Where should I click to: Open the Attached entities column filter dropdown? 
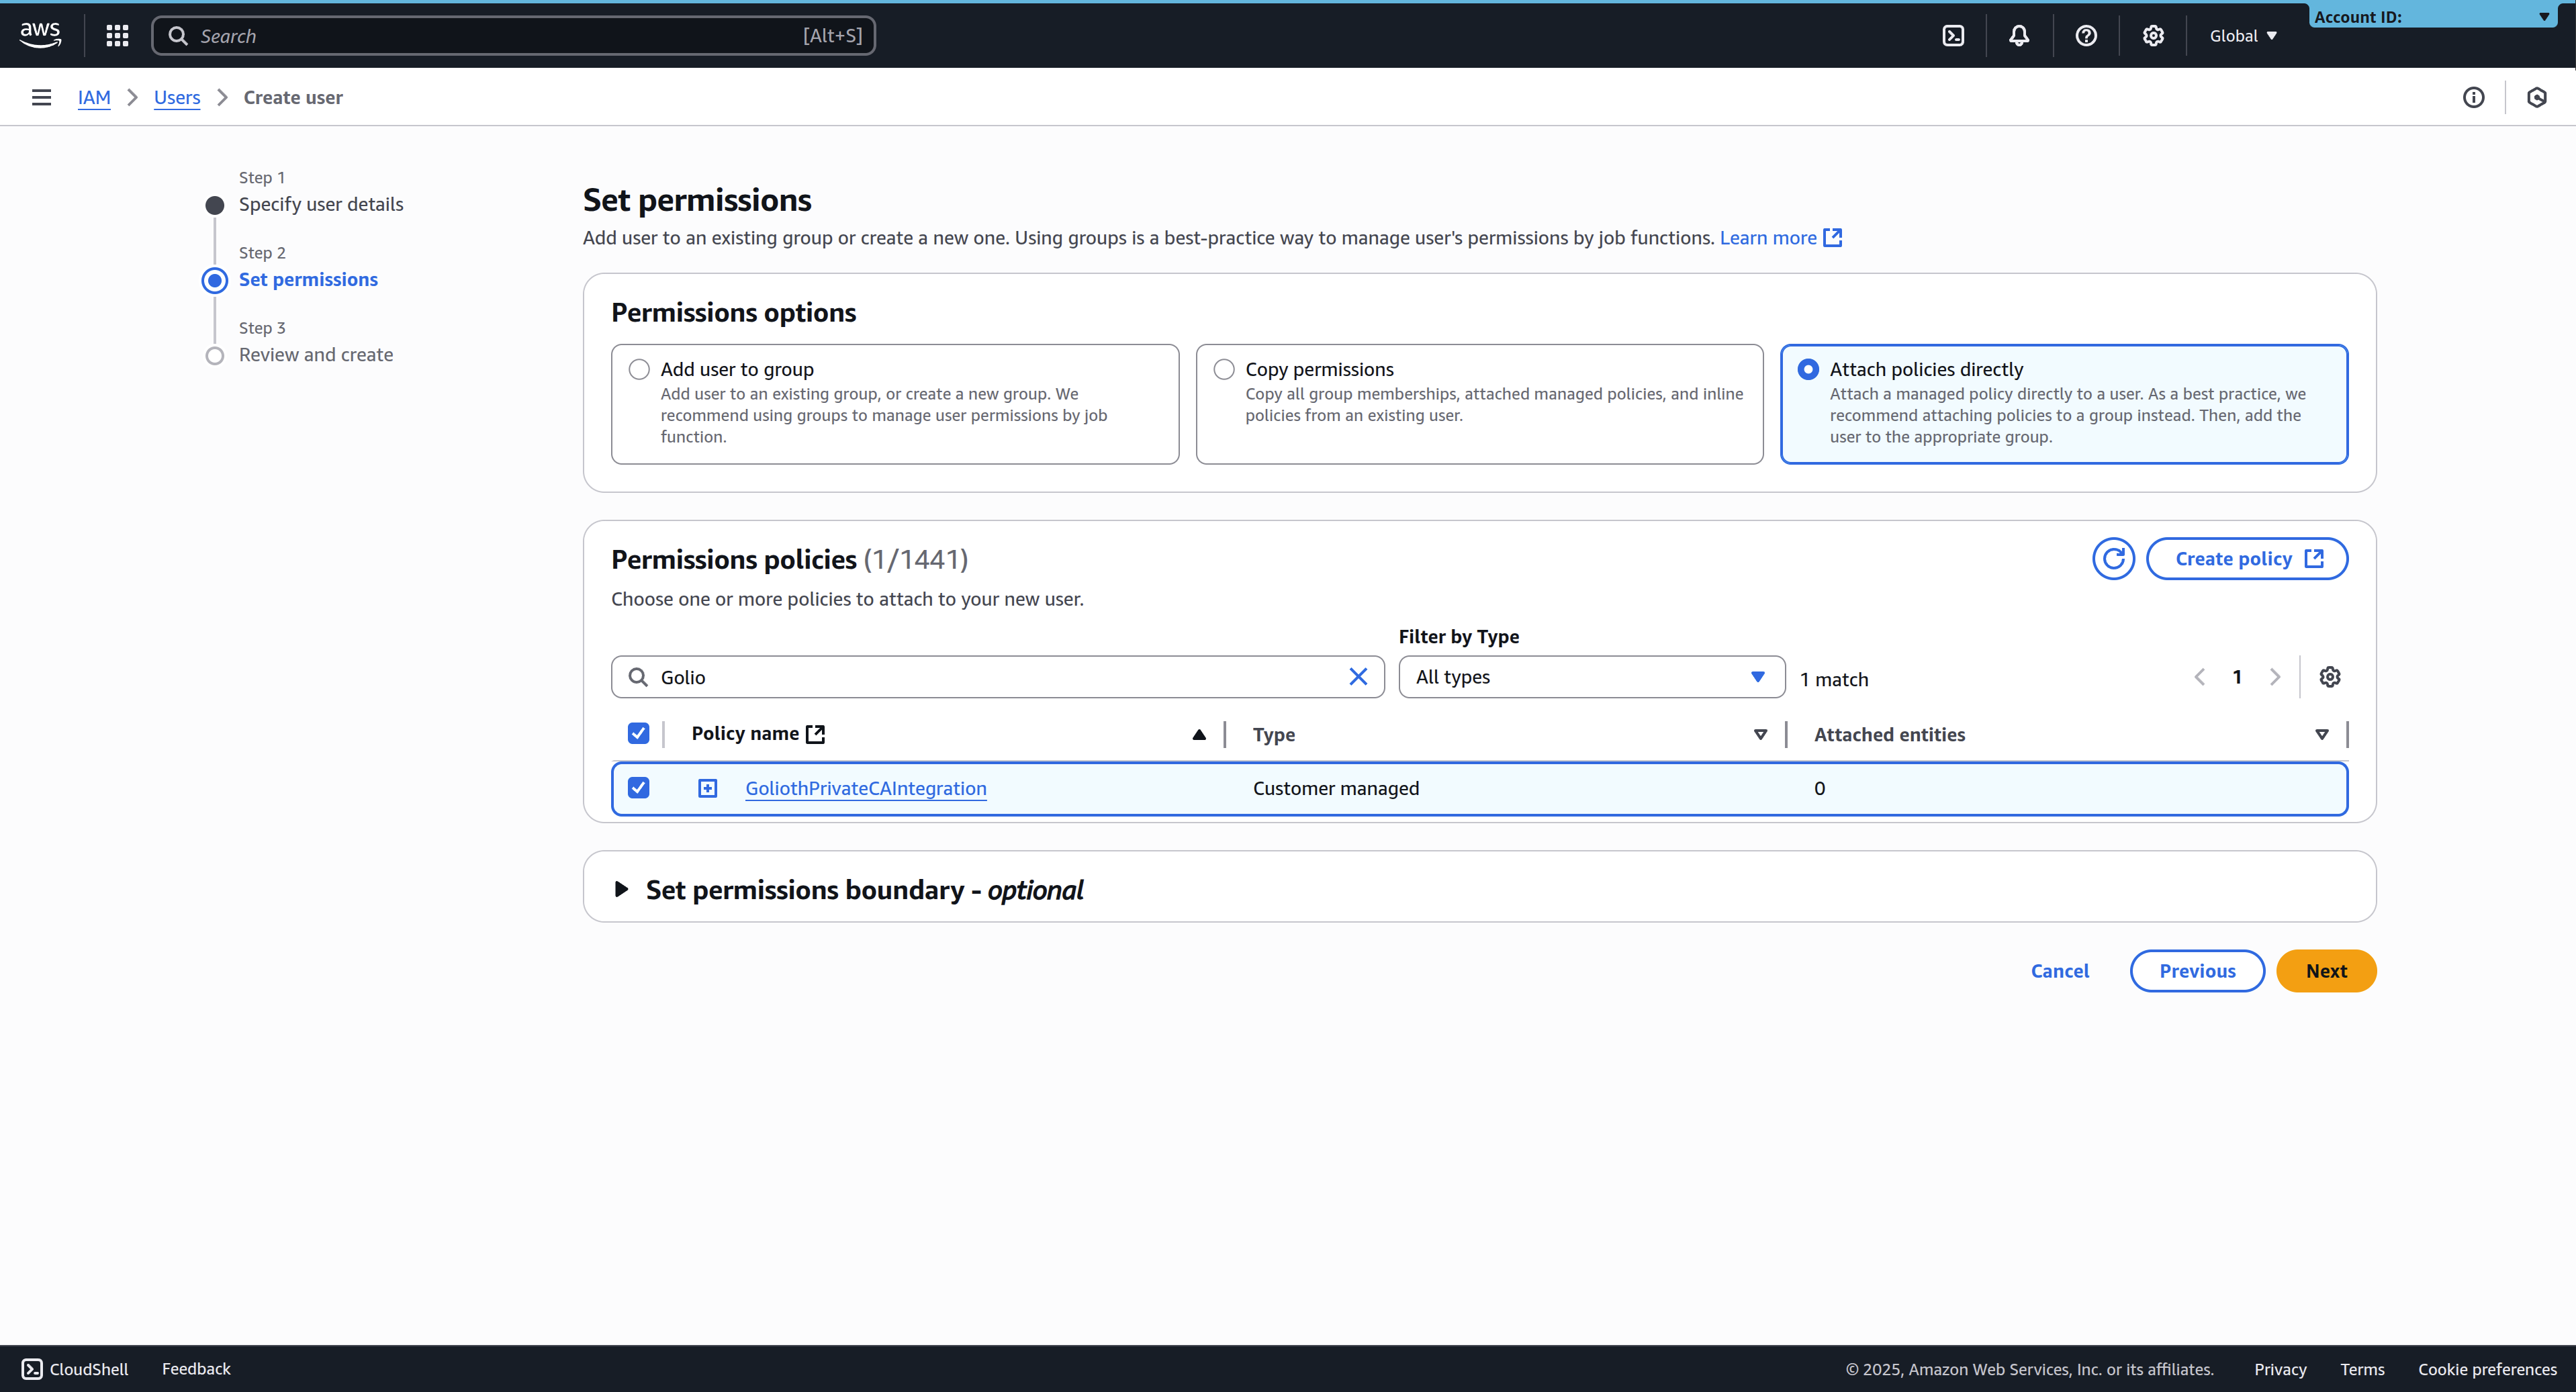point(2322,733)
